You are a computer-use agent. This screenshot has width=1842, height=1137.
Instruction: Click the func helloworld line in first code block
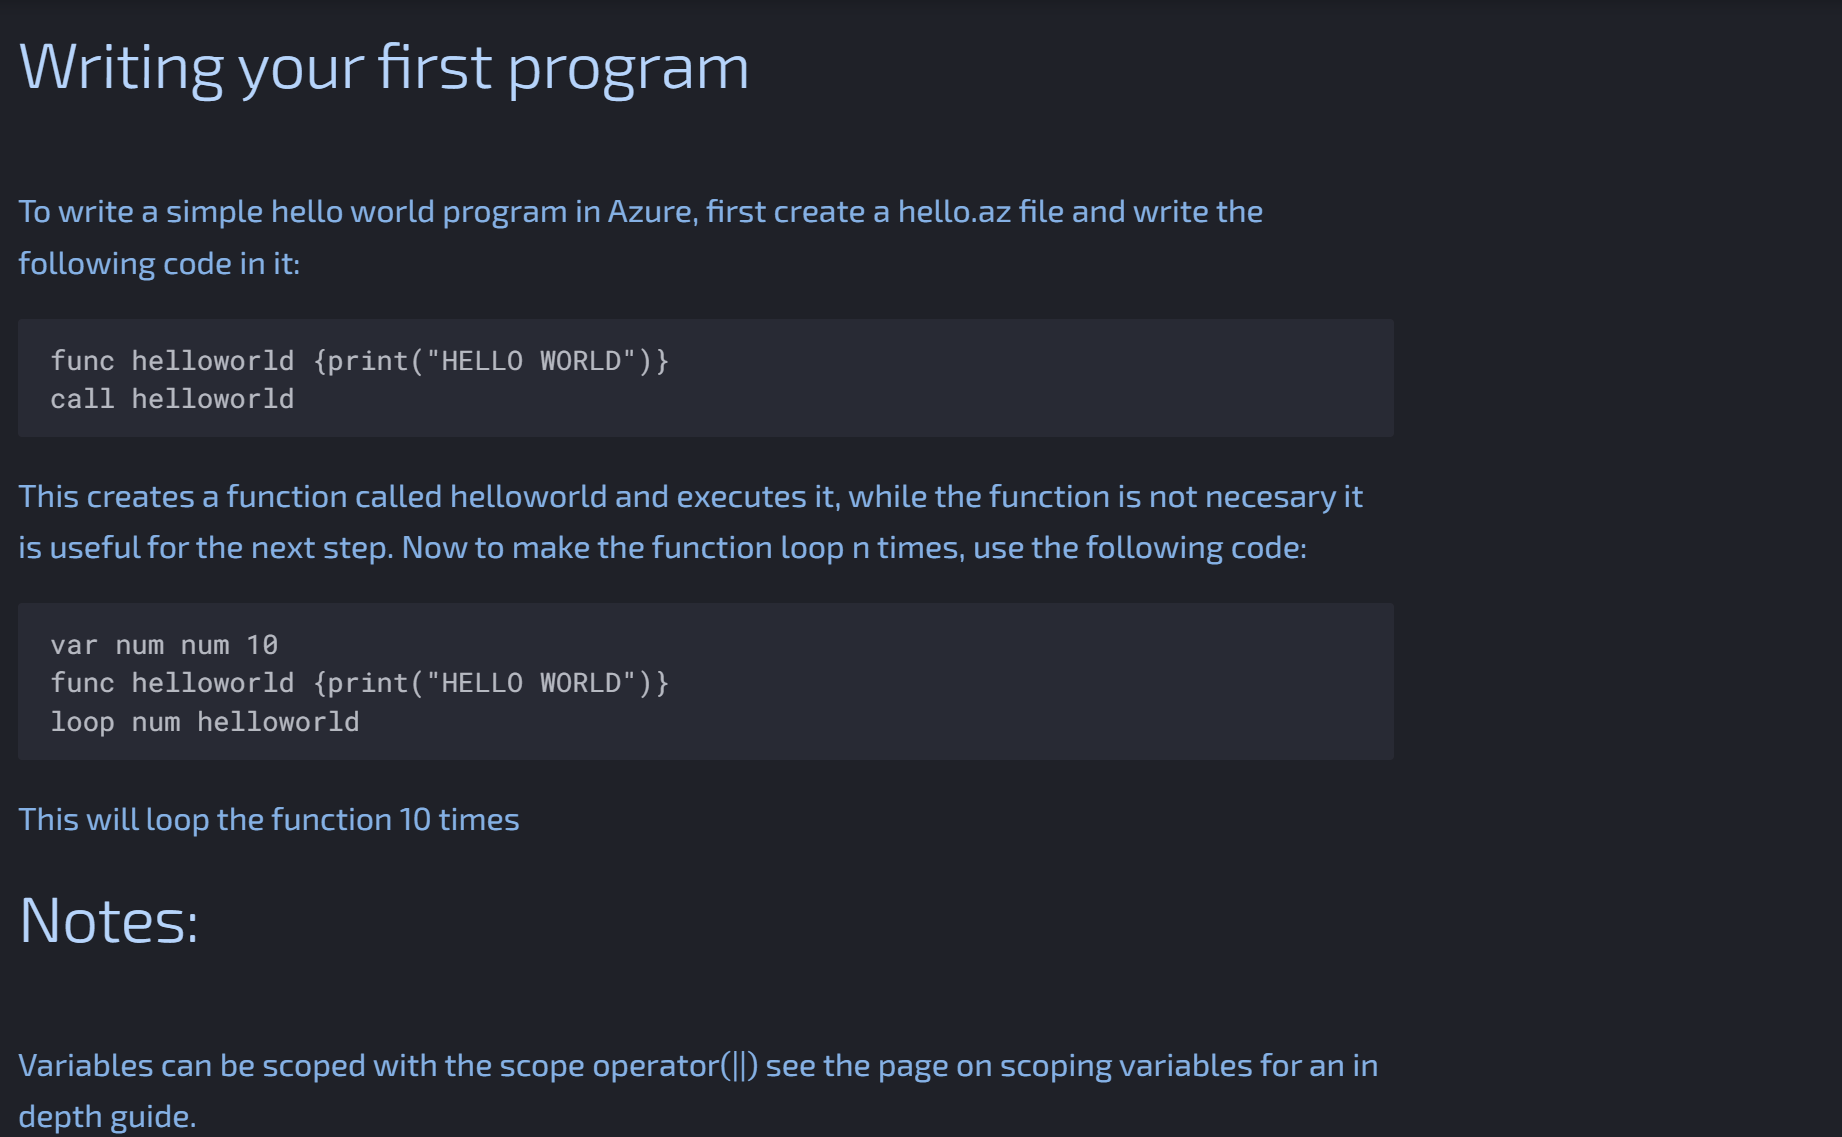pos(359,361)
